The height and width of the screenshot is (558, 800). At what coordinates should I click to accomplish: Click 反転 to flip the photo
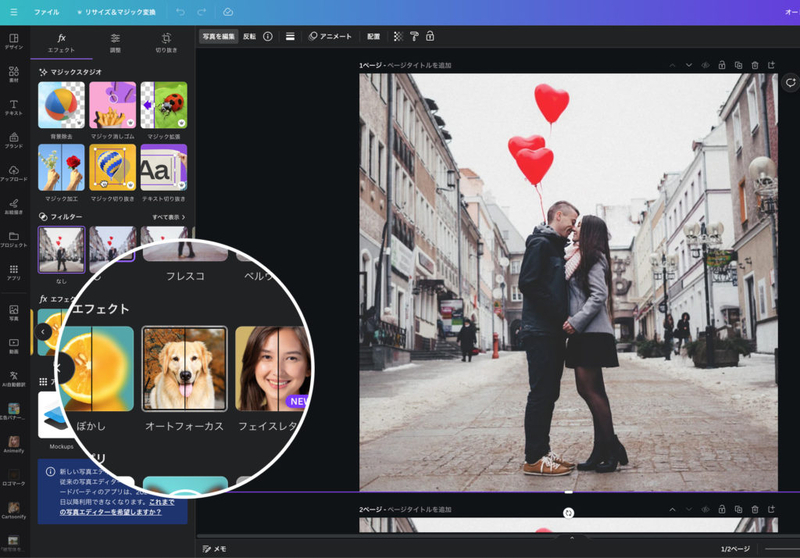(249, 36)
